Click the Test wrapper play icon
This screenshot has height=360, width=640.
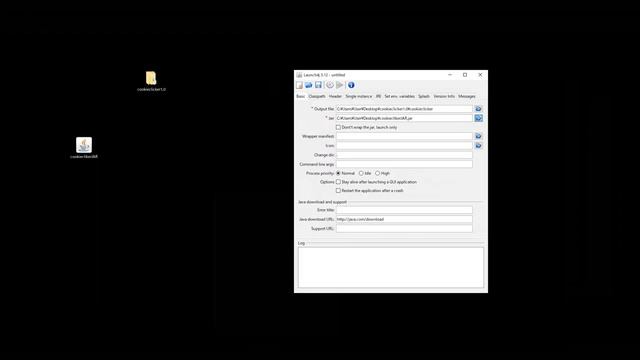click(x=340, y=85)
